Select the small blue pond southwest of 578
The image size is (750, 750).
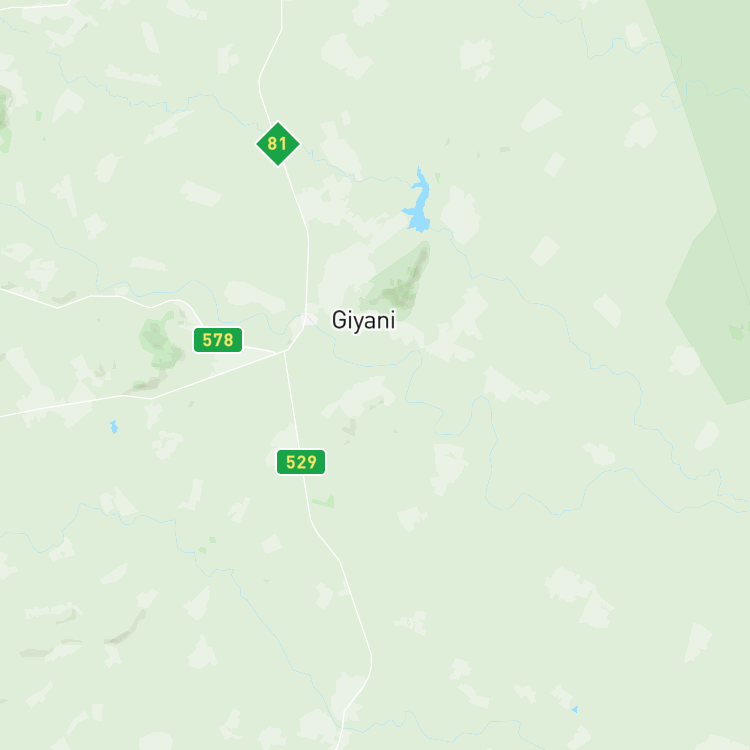114,426
